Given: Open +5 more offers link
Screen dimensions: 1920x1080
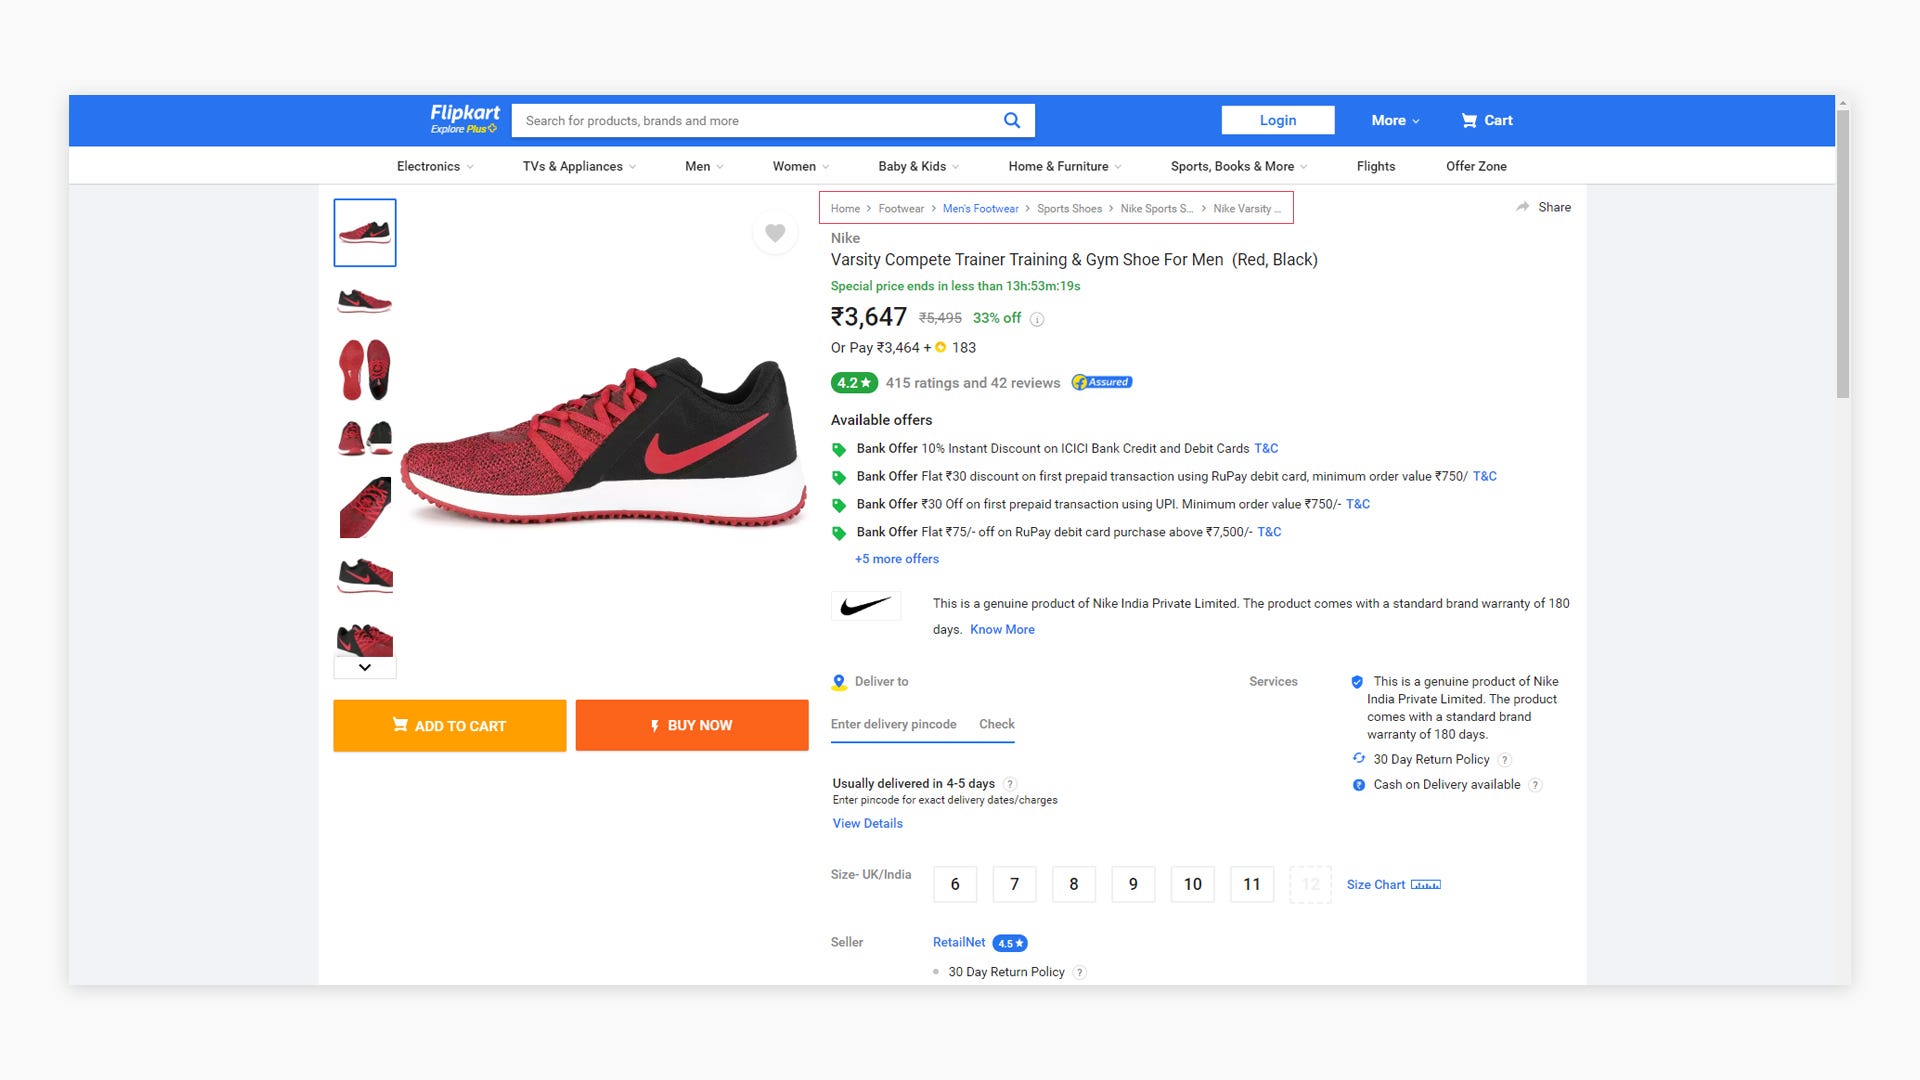Looking at the screenshot, I should pos(897,559).
